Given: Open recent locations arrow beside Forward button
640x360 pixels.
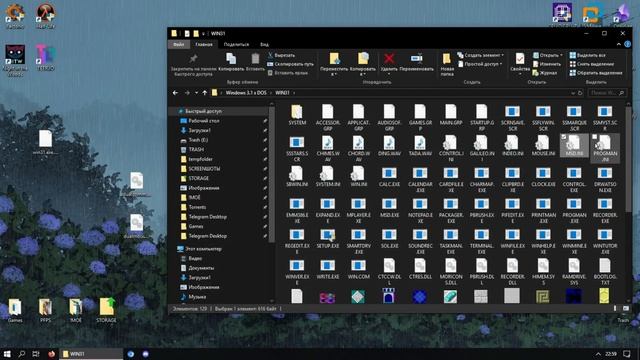Looking at the screenshot, I should 196,93.
